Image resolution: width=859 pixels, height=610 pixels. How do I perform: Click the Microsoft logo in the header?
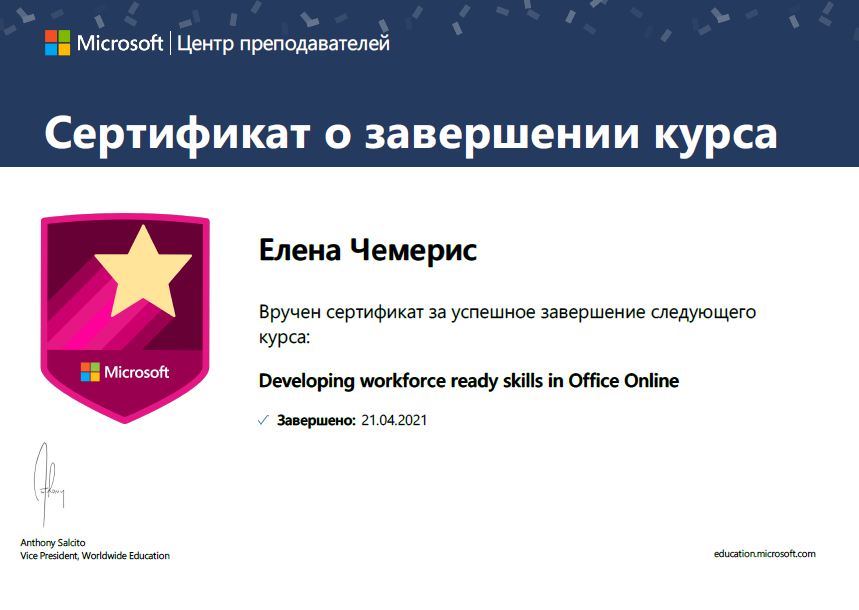[x=104, y=43]
